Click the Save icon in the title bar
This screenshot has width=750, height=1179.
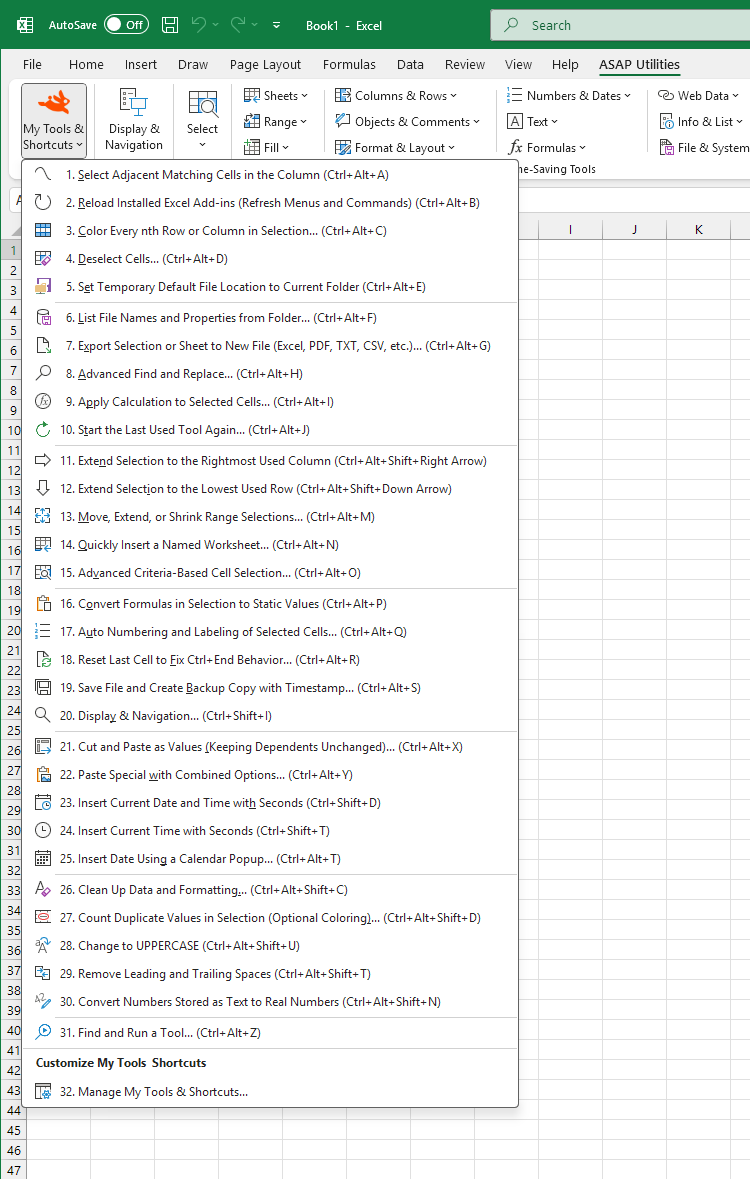(x=170, y=25)
